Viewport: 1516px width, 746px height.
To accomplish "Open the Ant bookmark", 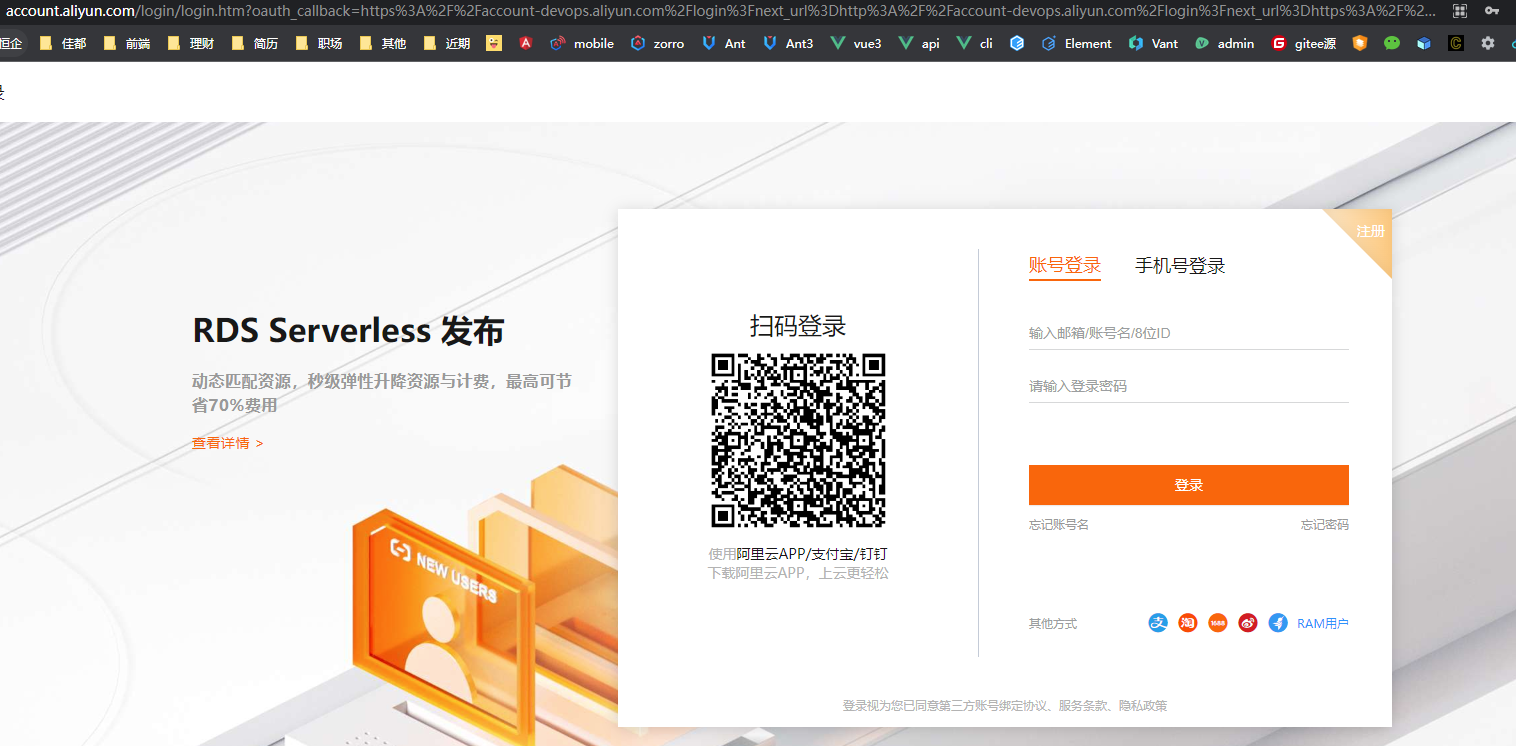I will (724, 43).
